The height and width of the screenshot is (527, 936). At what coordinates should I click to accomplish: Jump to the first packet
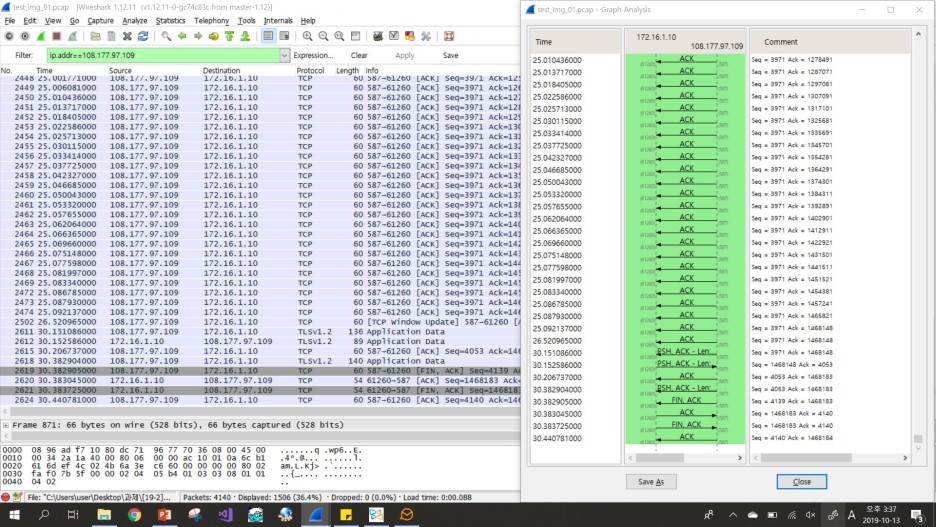coord(229,36)
